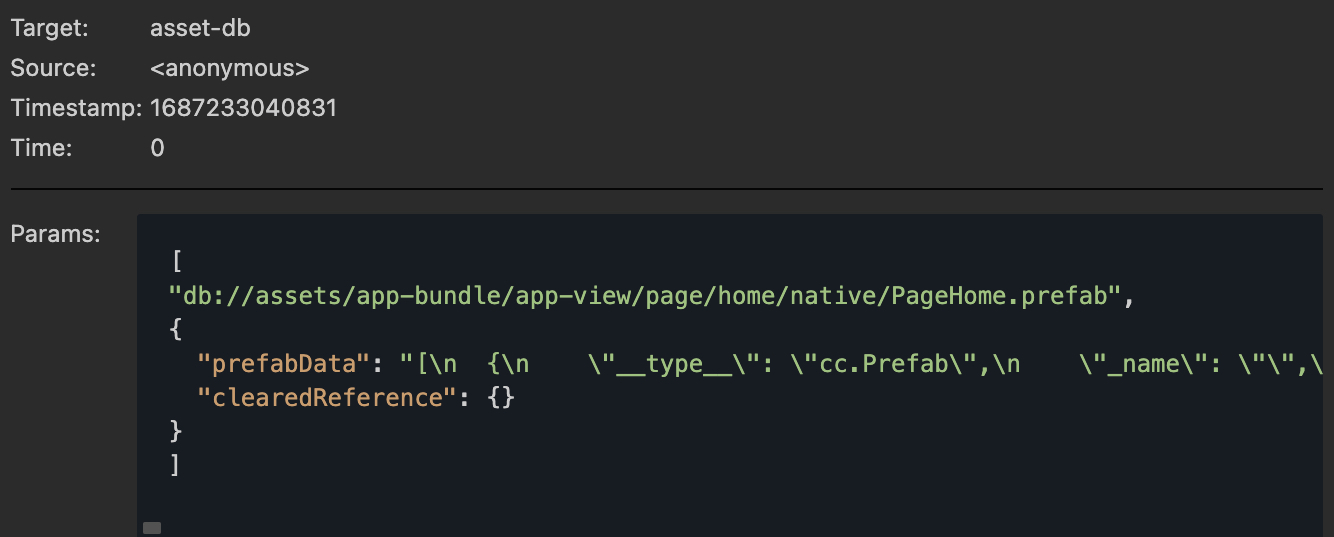The image size is (1334, 537).
Task: Click the Target label
Action: (x=49, y=28)
